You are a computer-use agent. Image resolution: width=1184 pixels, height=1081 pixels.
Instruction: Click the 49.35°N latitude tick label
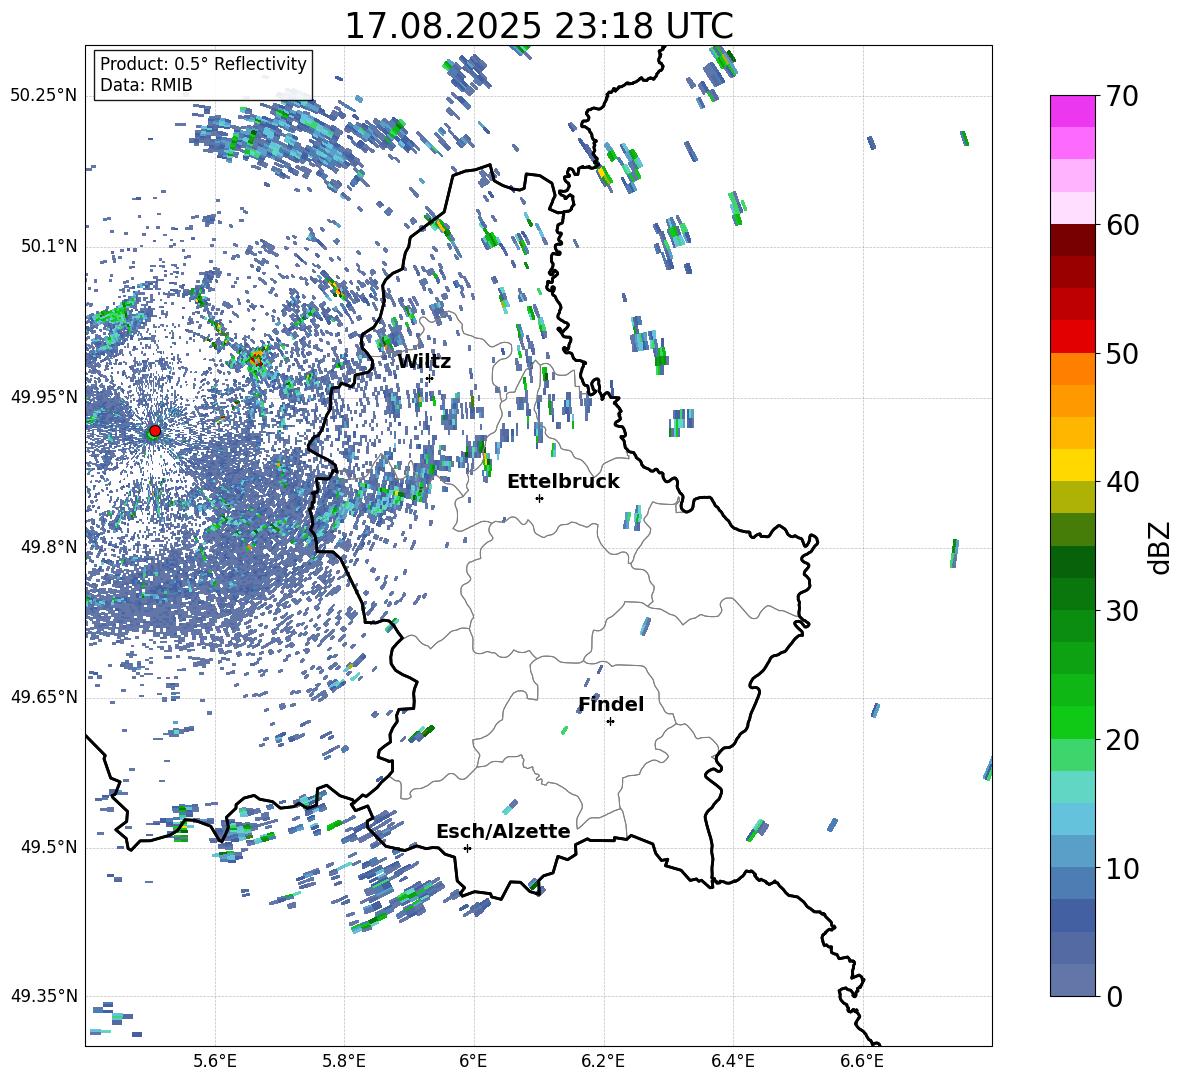[44, 996]
